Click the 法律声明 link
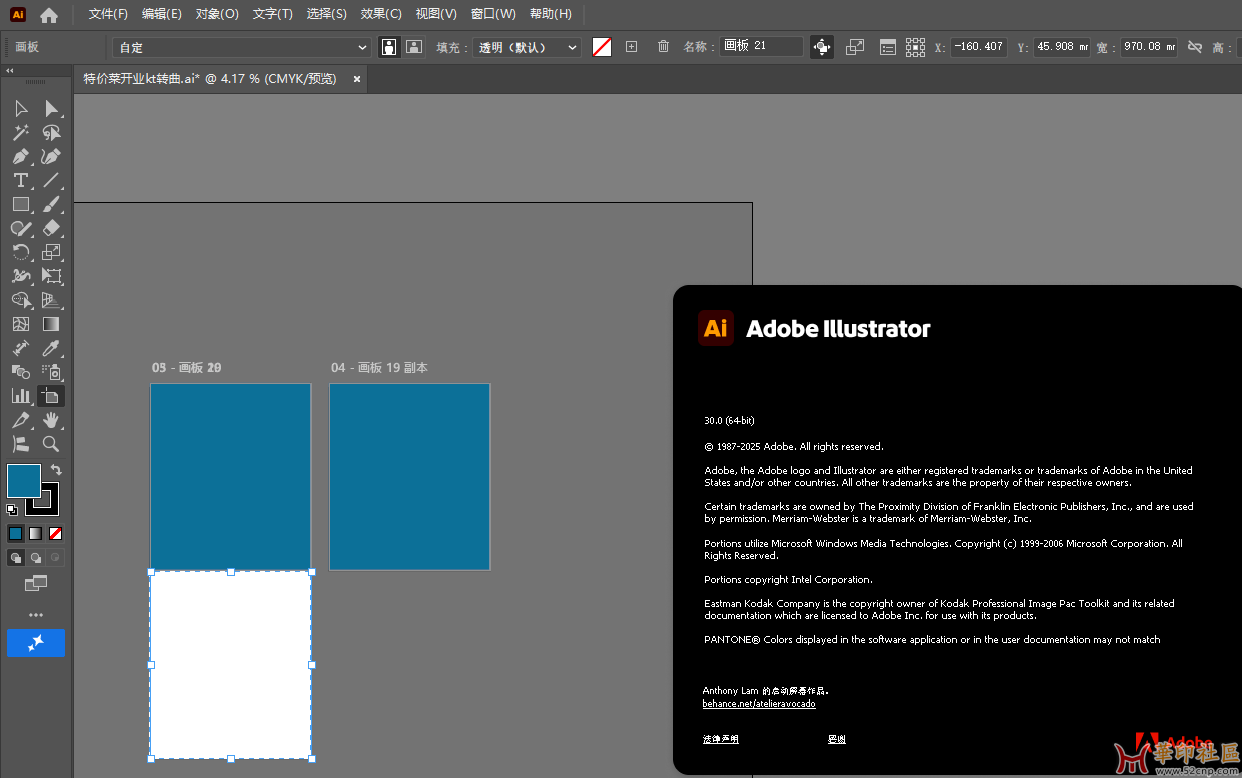 click(720, 738)
